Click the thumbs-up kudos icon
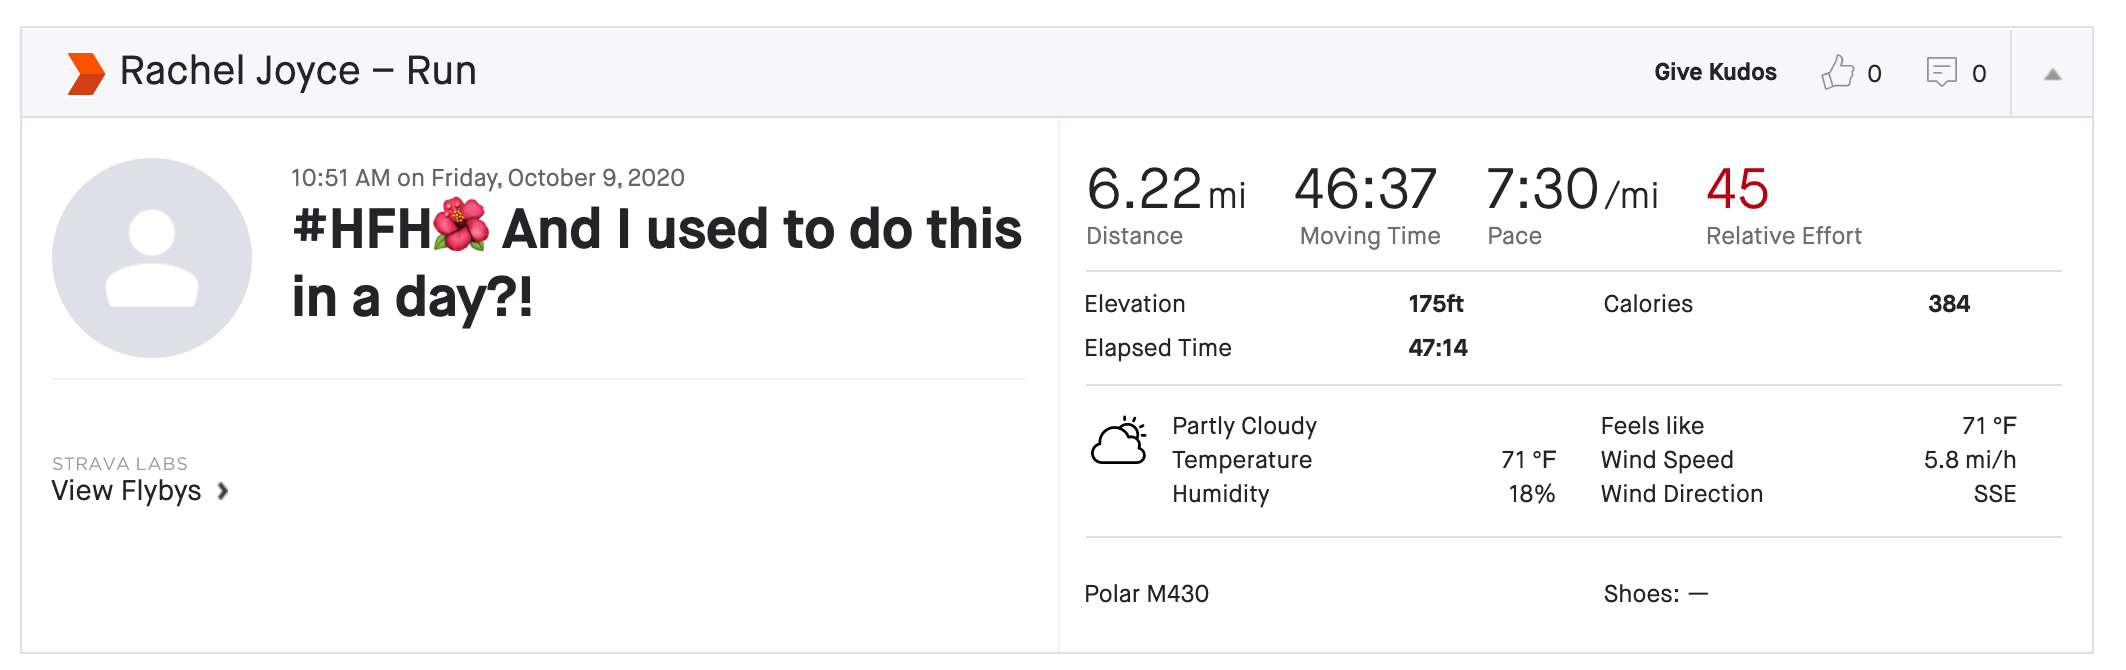The width and height of the screenshot is (2126, 670). (x=1837, y=72)
